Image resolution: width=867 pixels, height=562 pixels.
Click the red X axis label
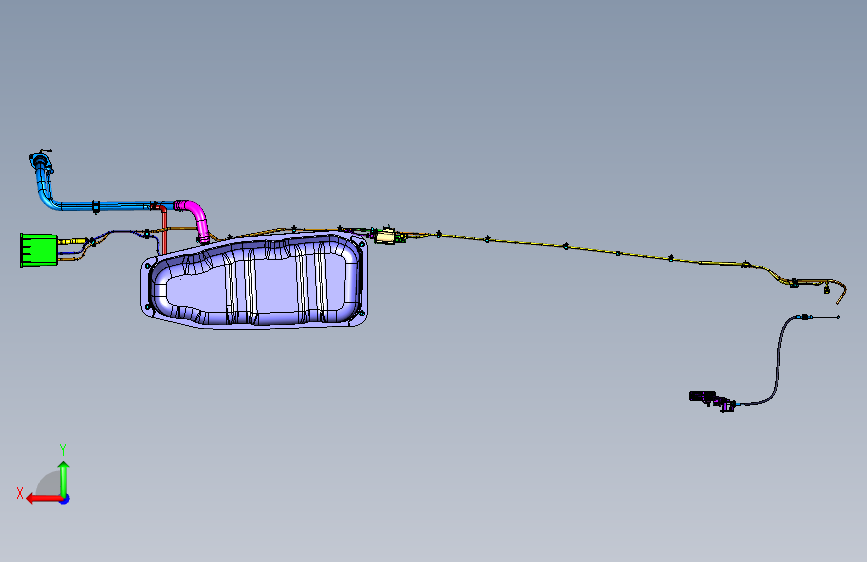coord(20,493)
